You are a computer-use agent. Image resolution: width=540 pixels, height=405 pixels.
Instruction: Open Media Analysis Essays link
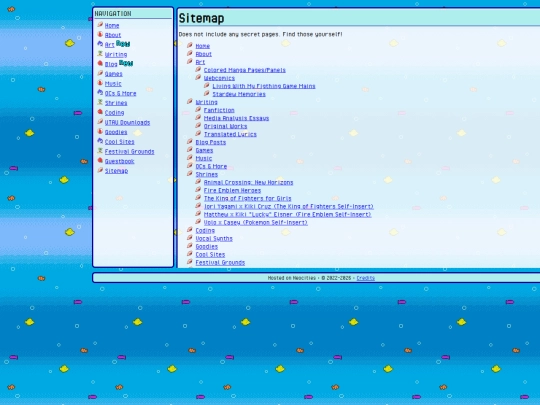[236, 118]
